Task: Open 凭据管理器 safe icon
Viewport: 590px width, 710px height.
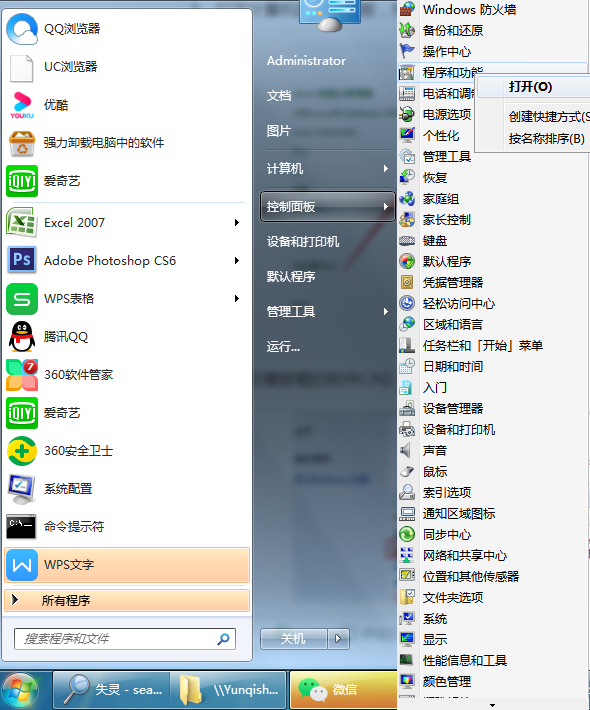Action: point(407,282)
